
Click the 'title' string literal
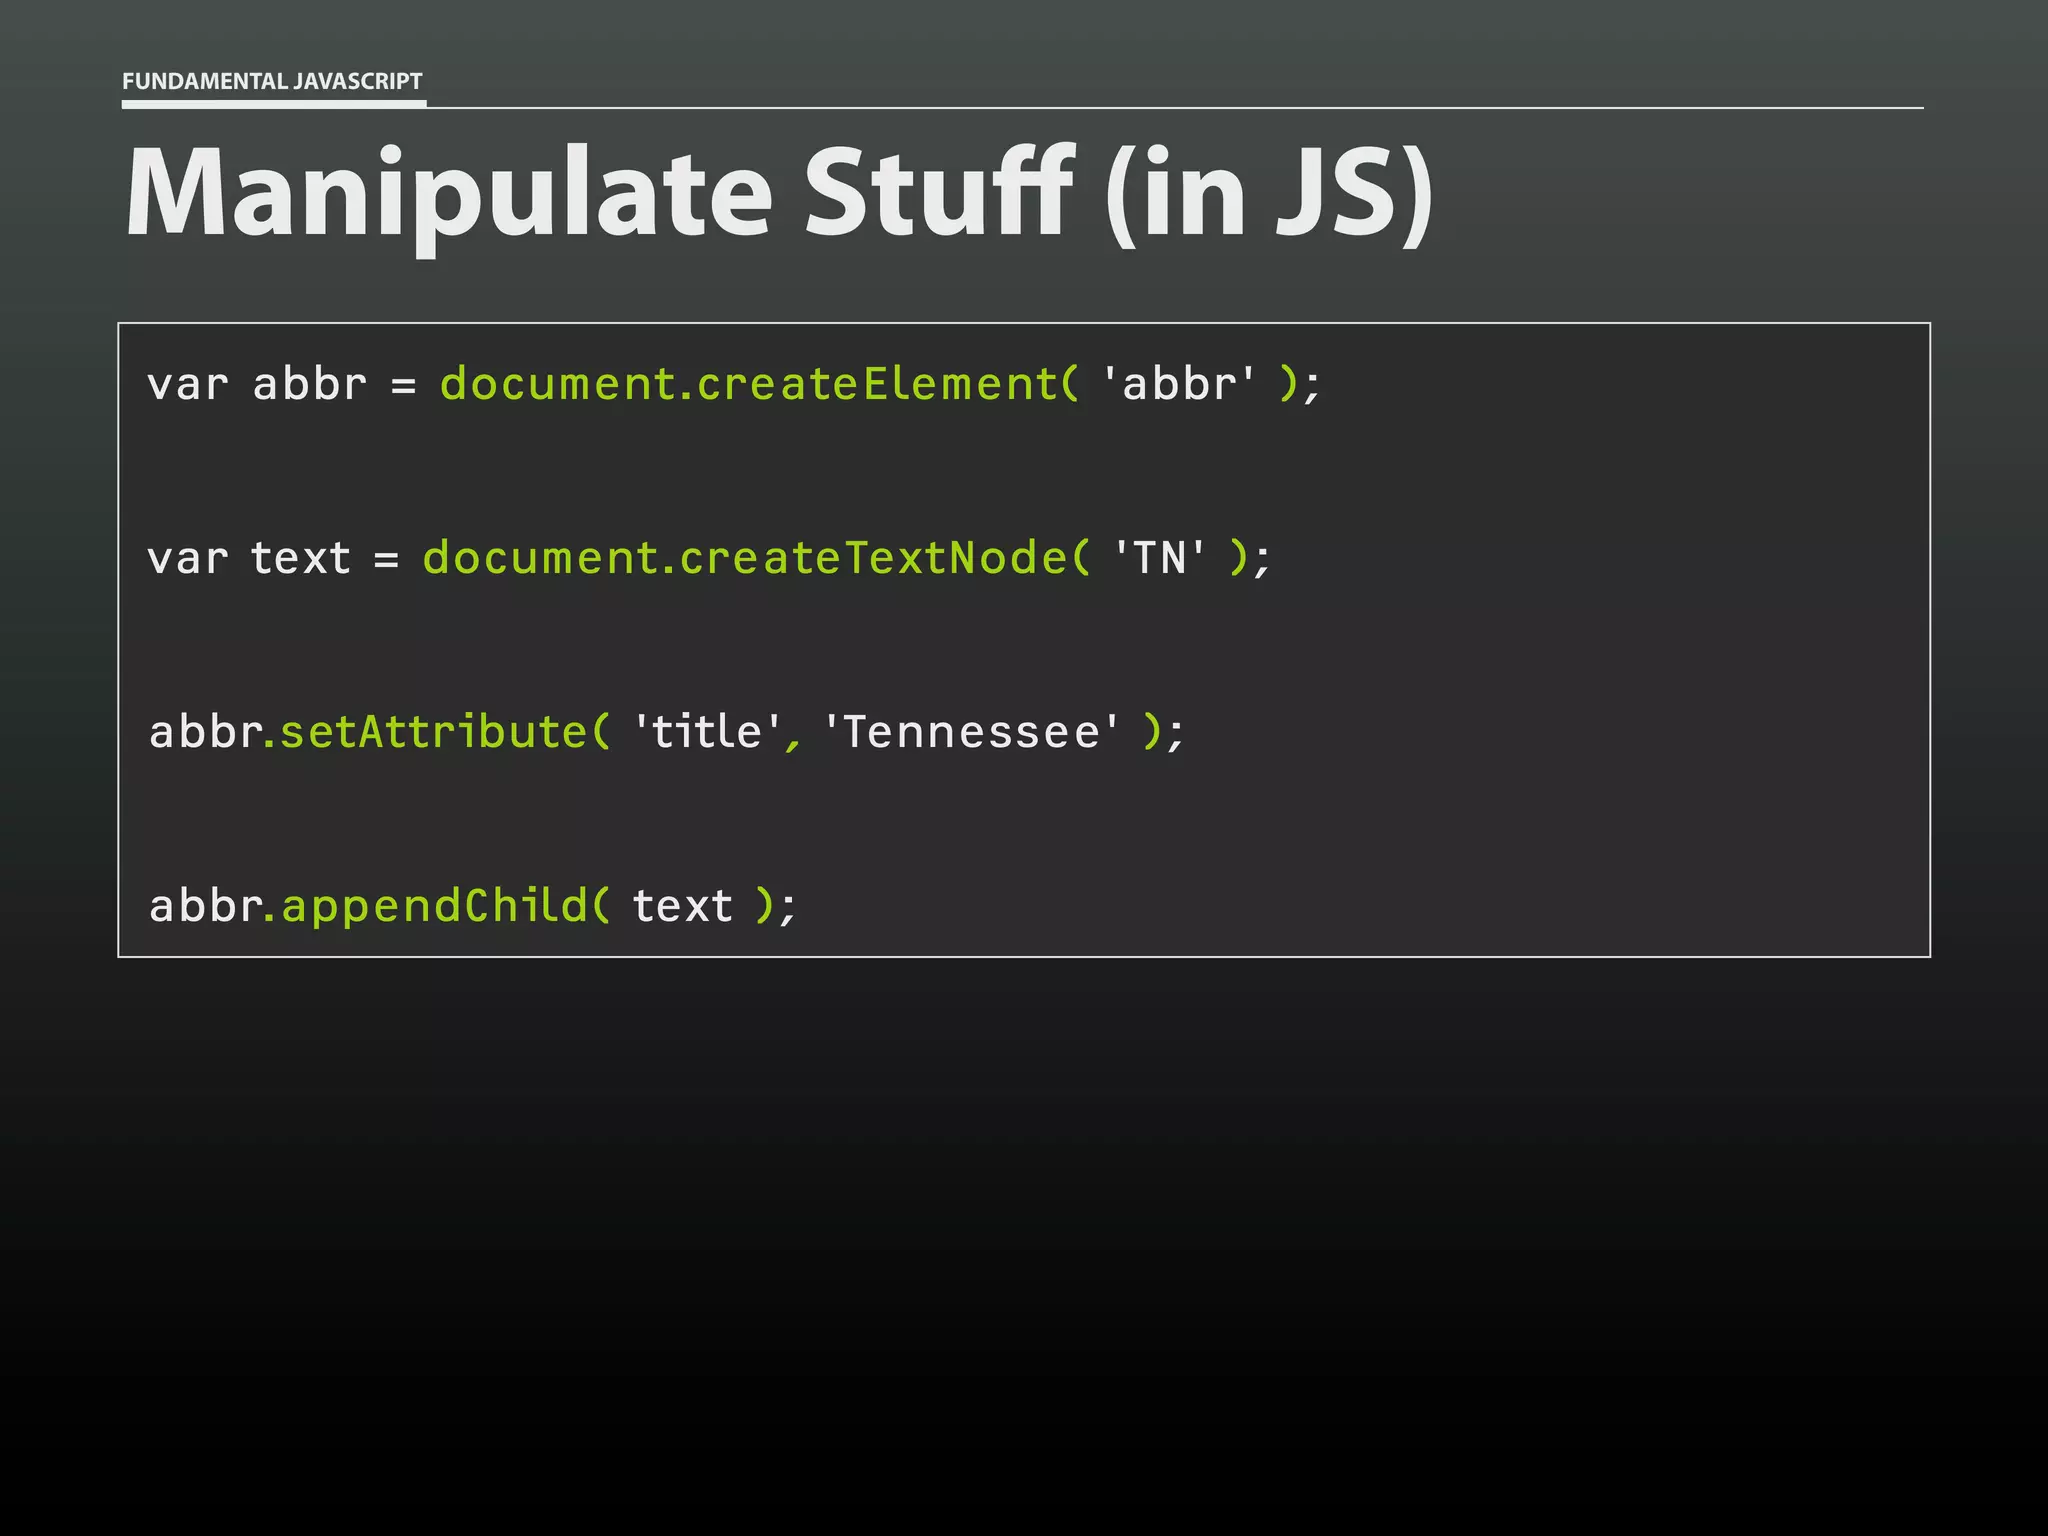click(x=707, y=732)
